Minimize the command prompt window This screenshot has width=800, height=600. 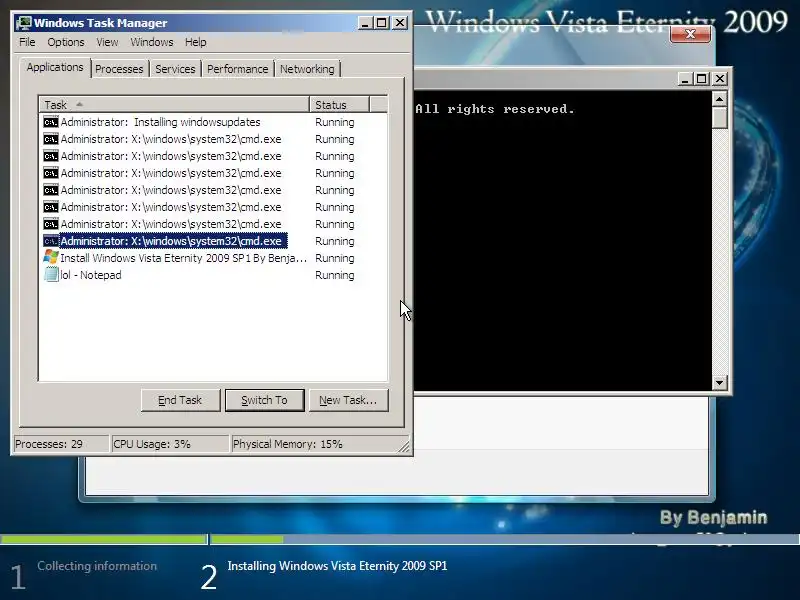(685, 79)
